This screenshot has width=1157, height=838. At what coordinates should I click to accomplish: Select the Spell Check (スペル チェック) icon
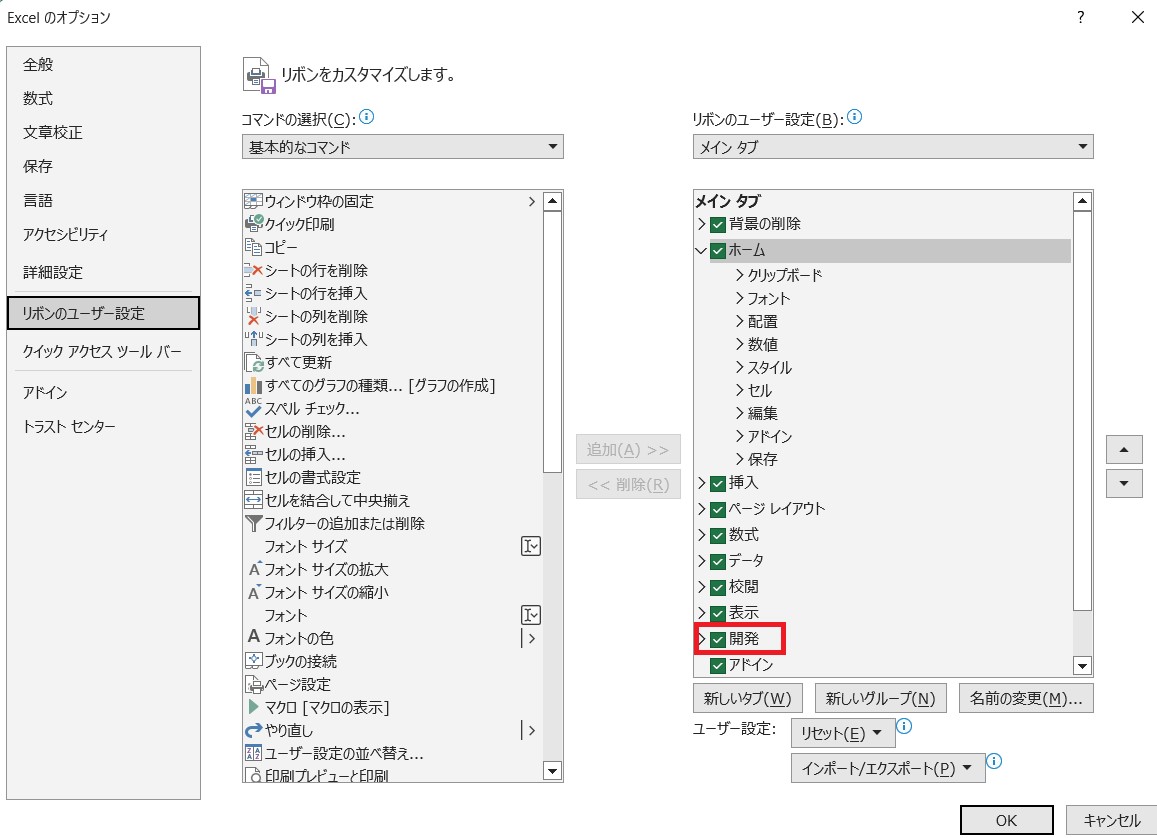click(253, 408)
